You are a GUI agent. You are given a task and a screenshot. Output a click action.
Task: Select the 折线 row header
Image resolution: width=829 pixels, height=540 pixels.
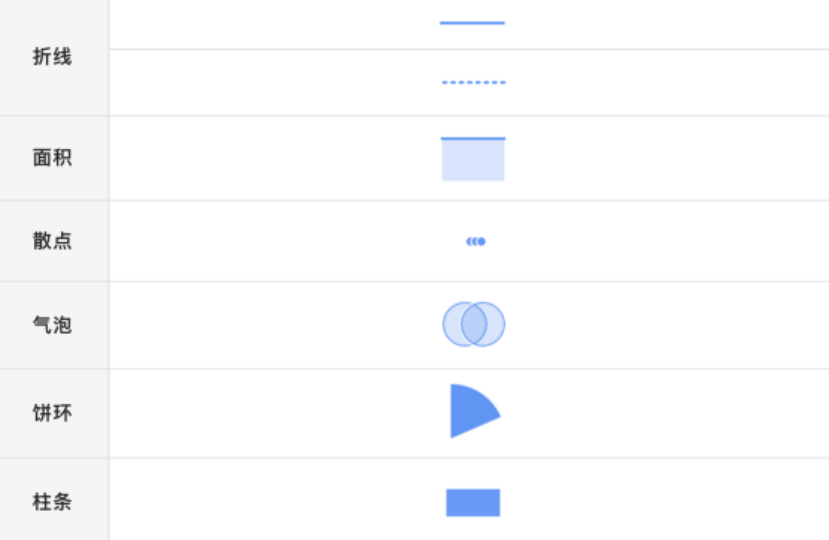pos(53,57)
